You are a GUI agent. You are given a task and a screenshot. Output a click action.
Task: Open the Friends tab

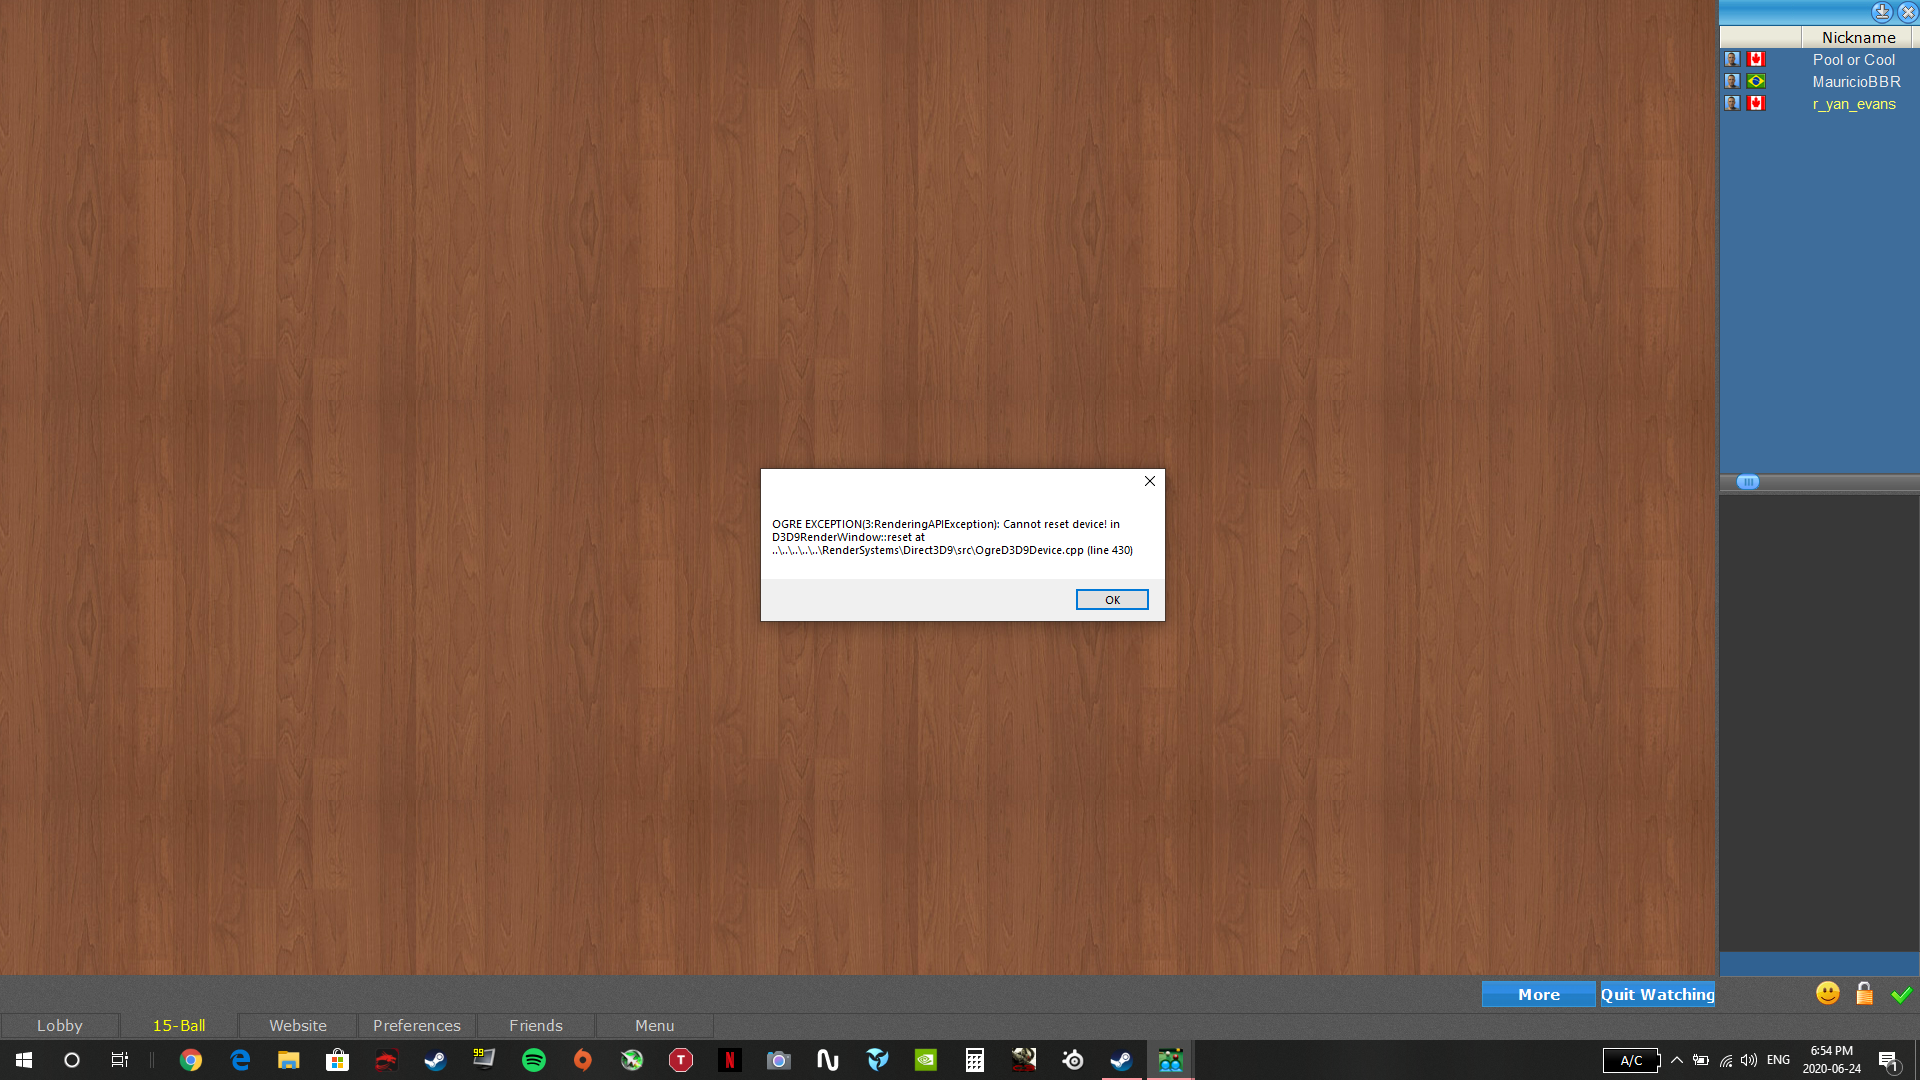[536, 1025]
